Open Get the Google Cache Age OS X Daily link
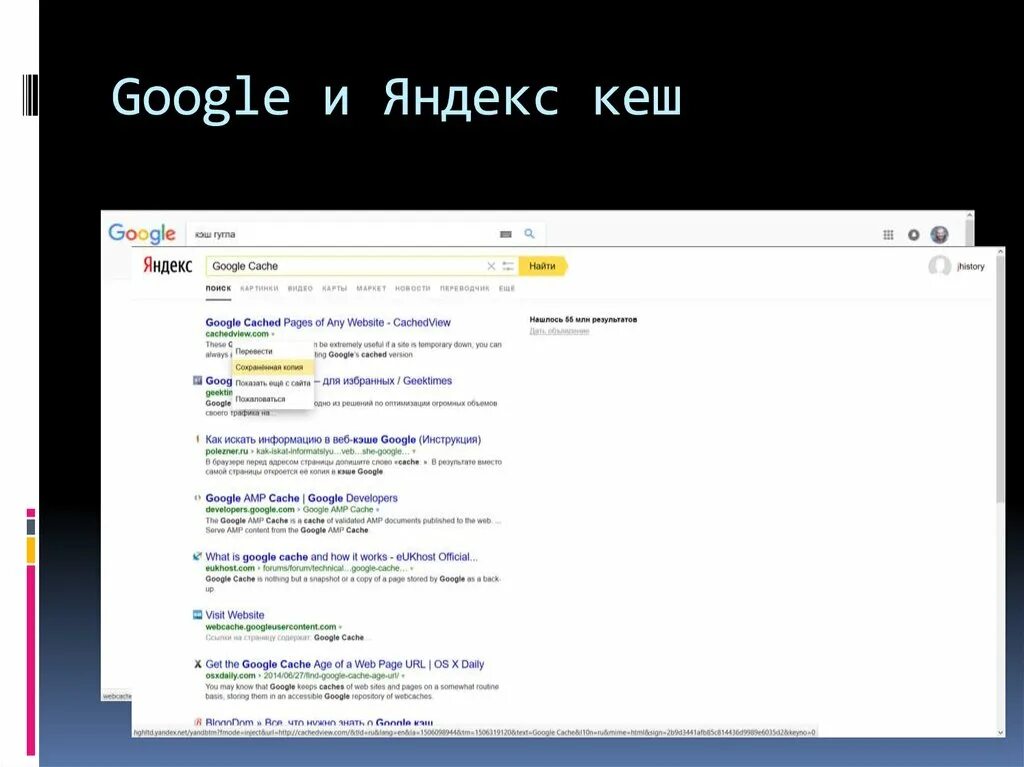Screen dimensions: 1024x767 click(x=345, y=664)
